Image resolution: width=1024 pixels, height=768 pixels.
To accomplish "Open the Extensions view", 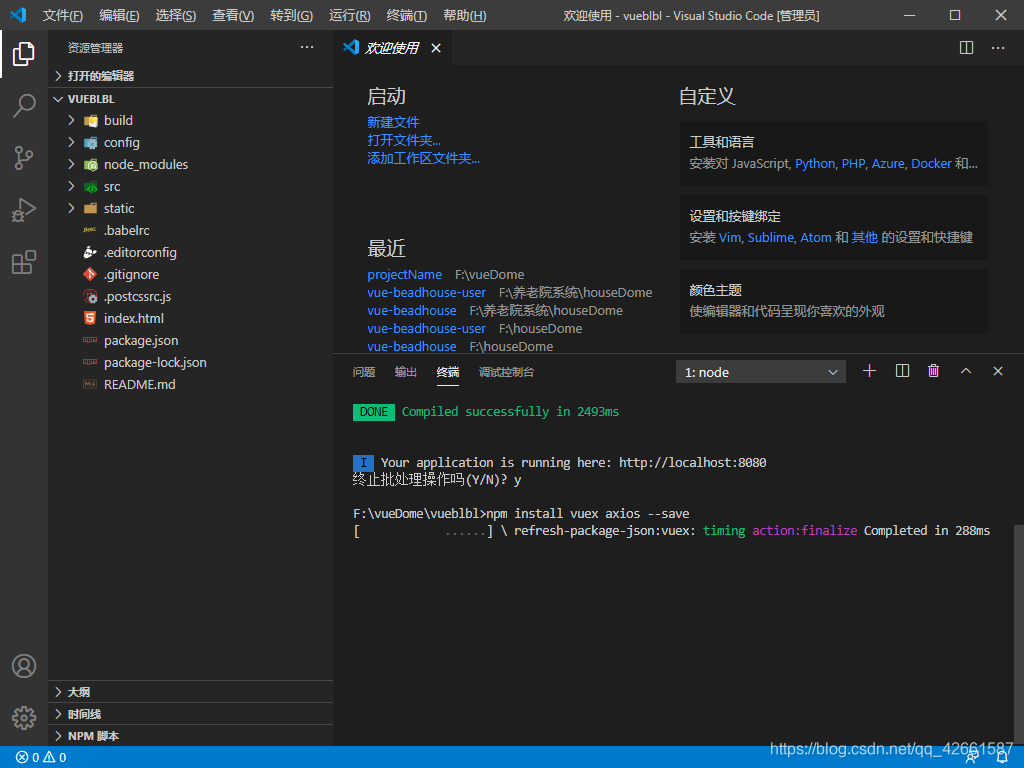I will tap(24, 262).
